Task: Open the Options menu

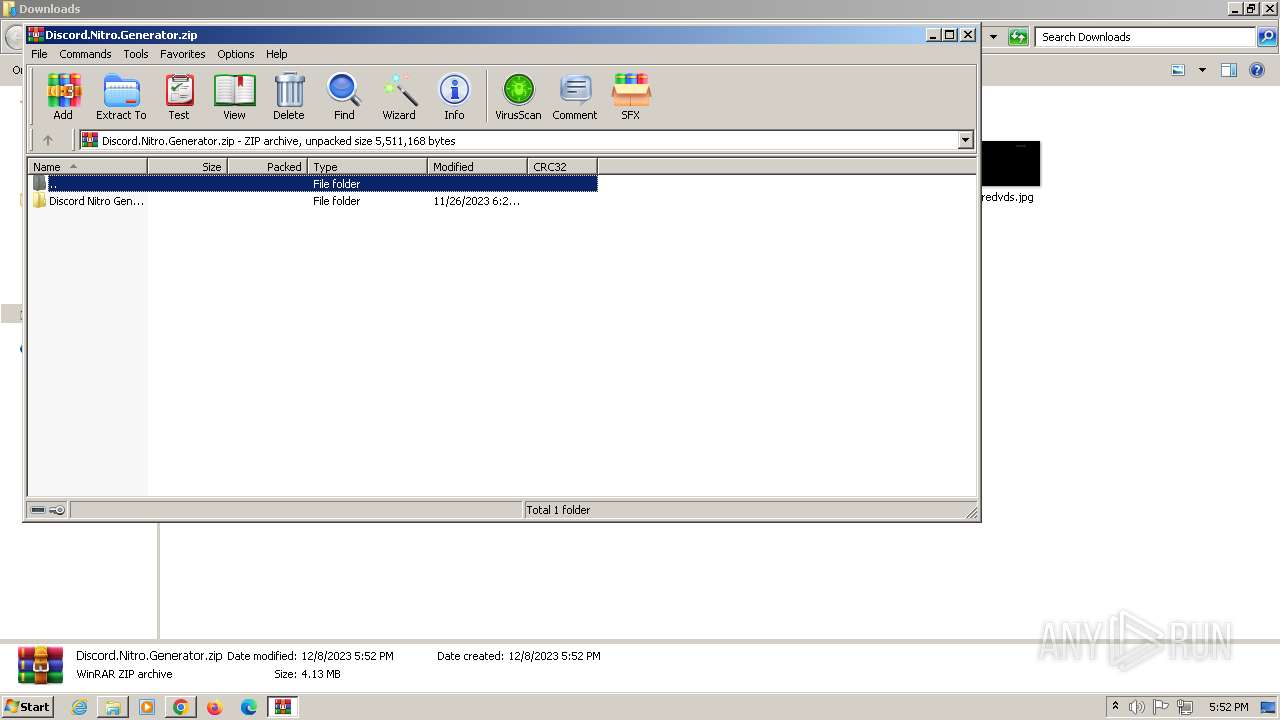Action: coord(236,54)
